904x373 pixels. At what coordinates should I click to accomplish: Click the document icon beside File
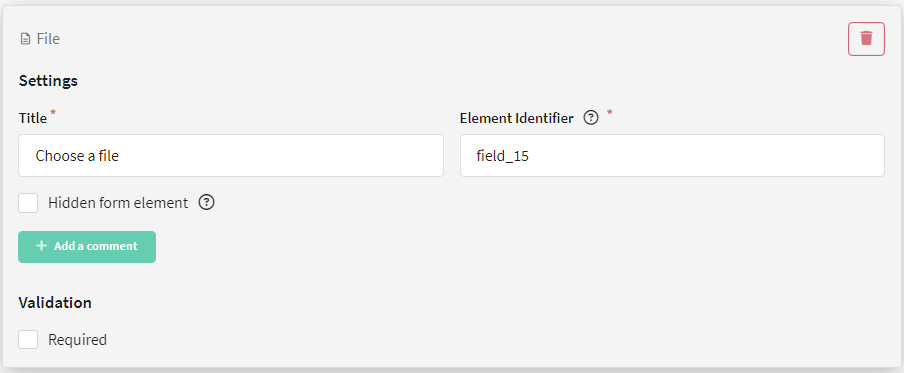25,39
